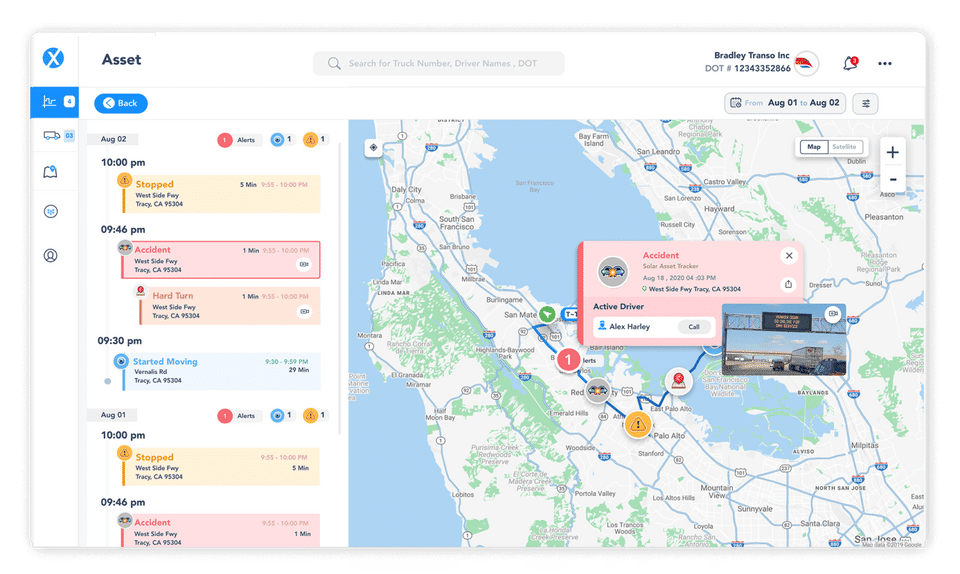Select Aug 02 Accident event card

coord(220,259)
